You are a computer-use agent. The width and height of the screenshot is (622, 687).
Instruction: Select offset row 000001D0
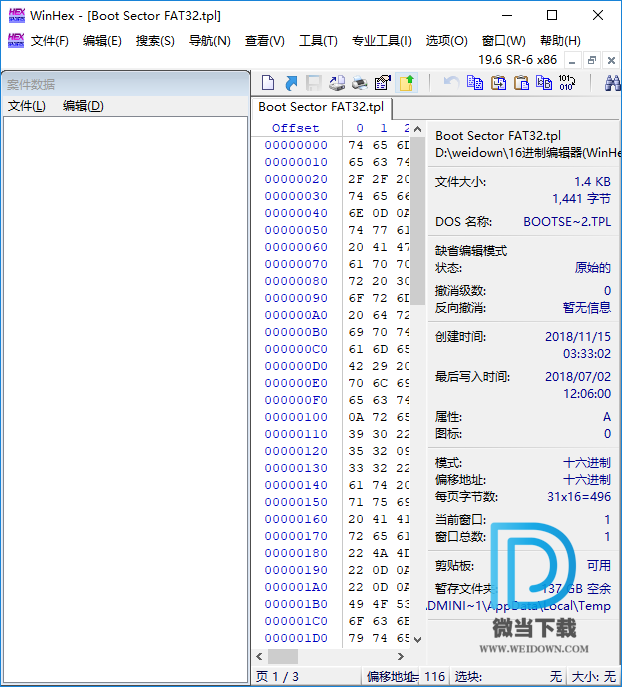click(296, 638)
